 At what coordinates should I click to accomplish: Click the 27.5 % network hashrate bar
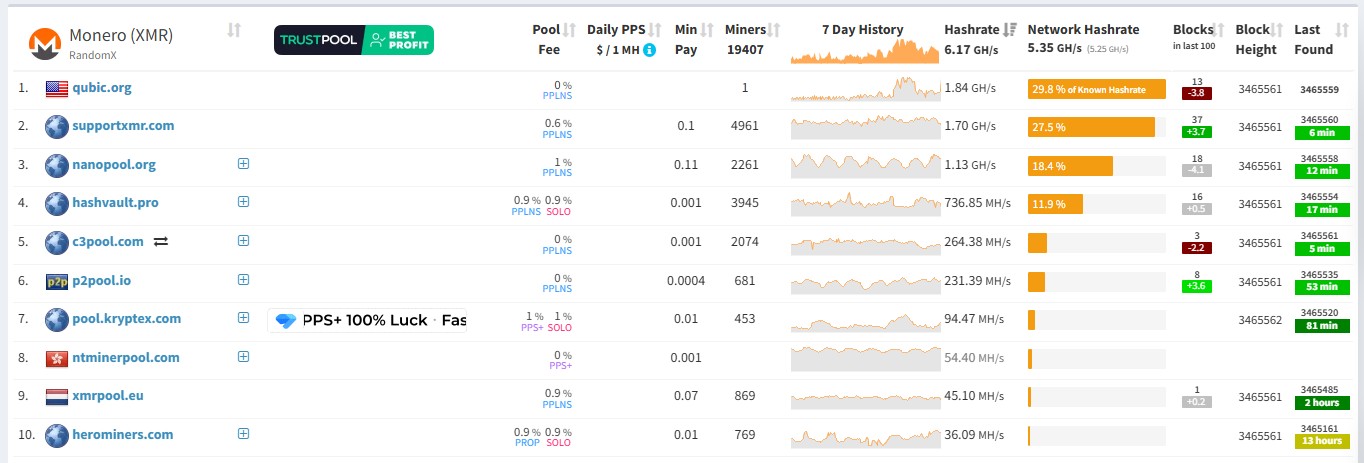click(1091, 127)
